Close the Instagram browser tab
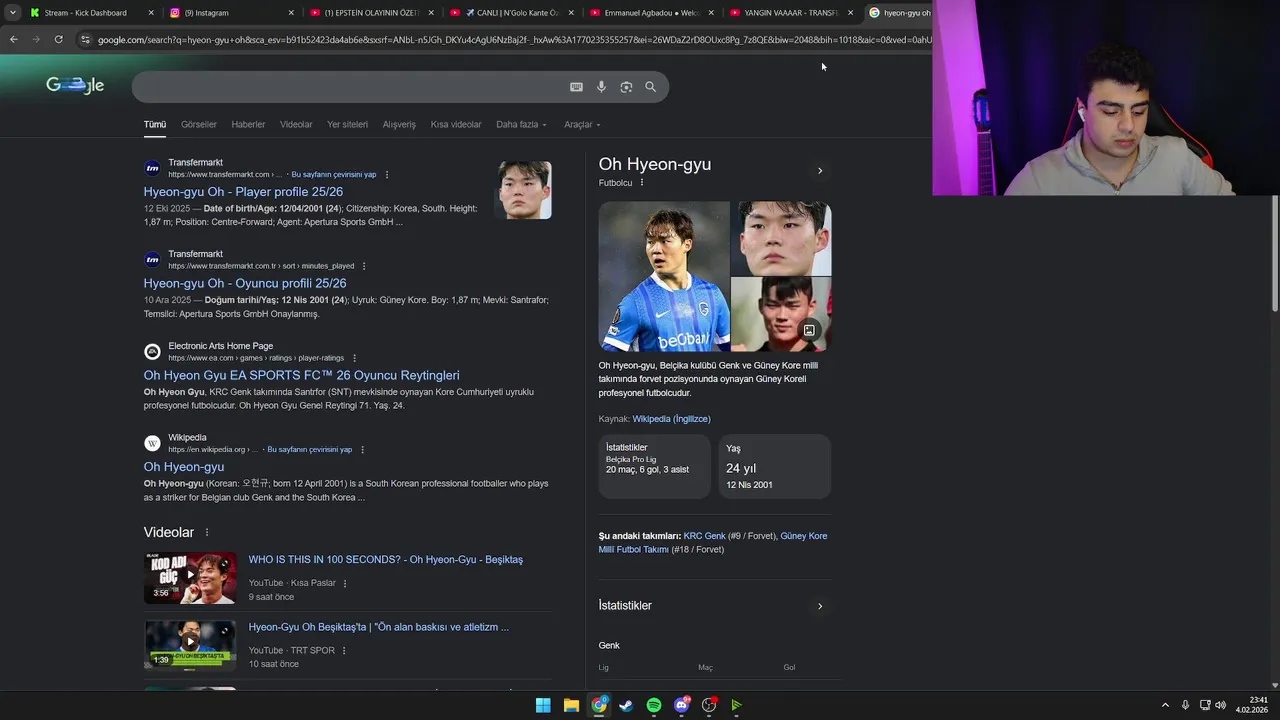The height and width of the screenshot is (720, 1280). click(291, 13)
